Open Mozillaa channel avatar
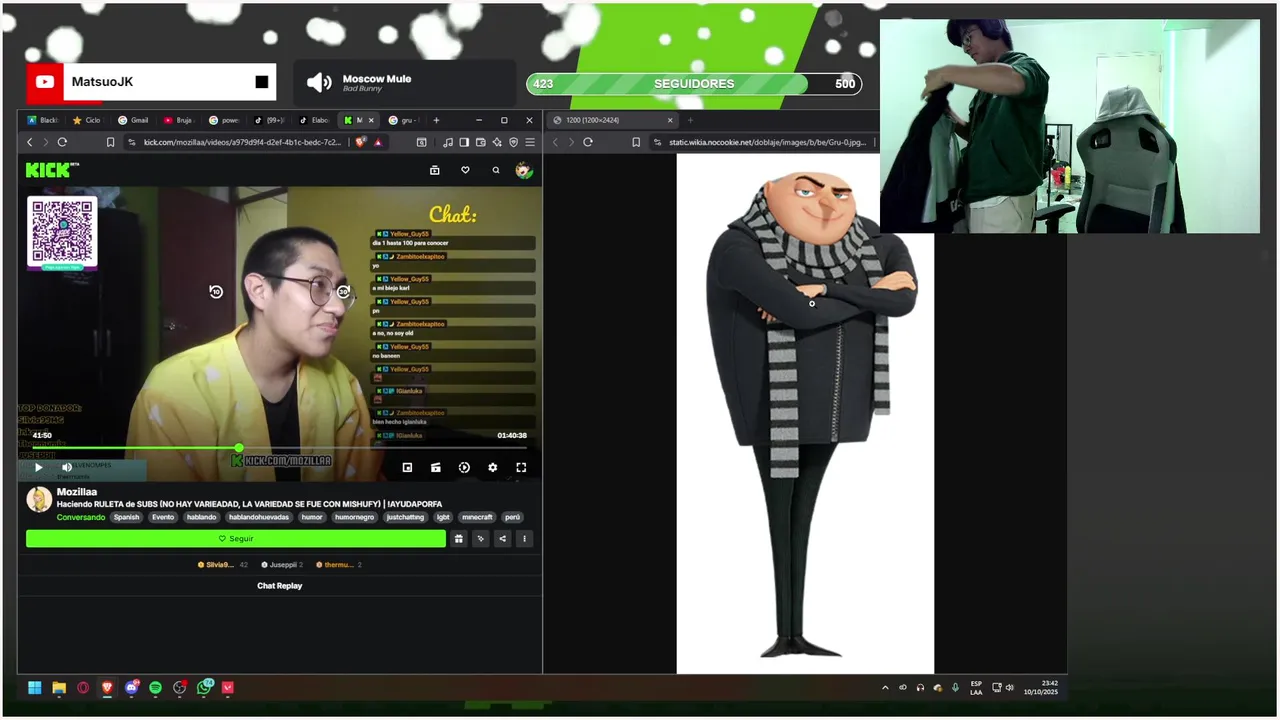This screenshot has height=720, width=1280. click(x=39, y=499)
